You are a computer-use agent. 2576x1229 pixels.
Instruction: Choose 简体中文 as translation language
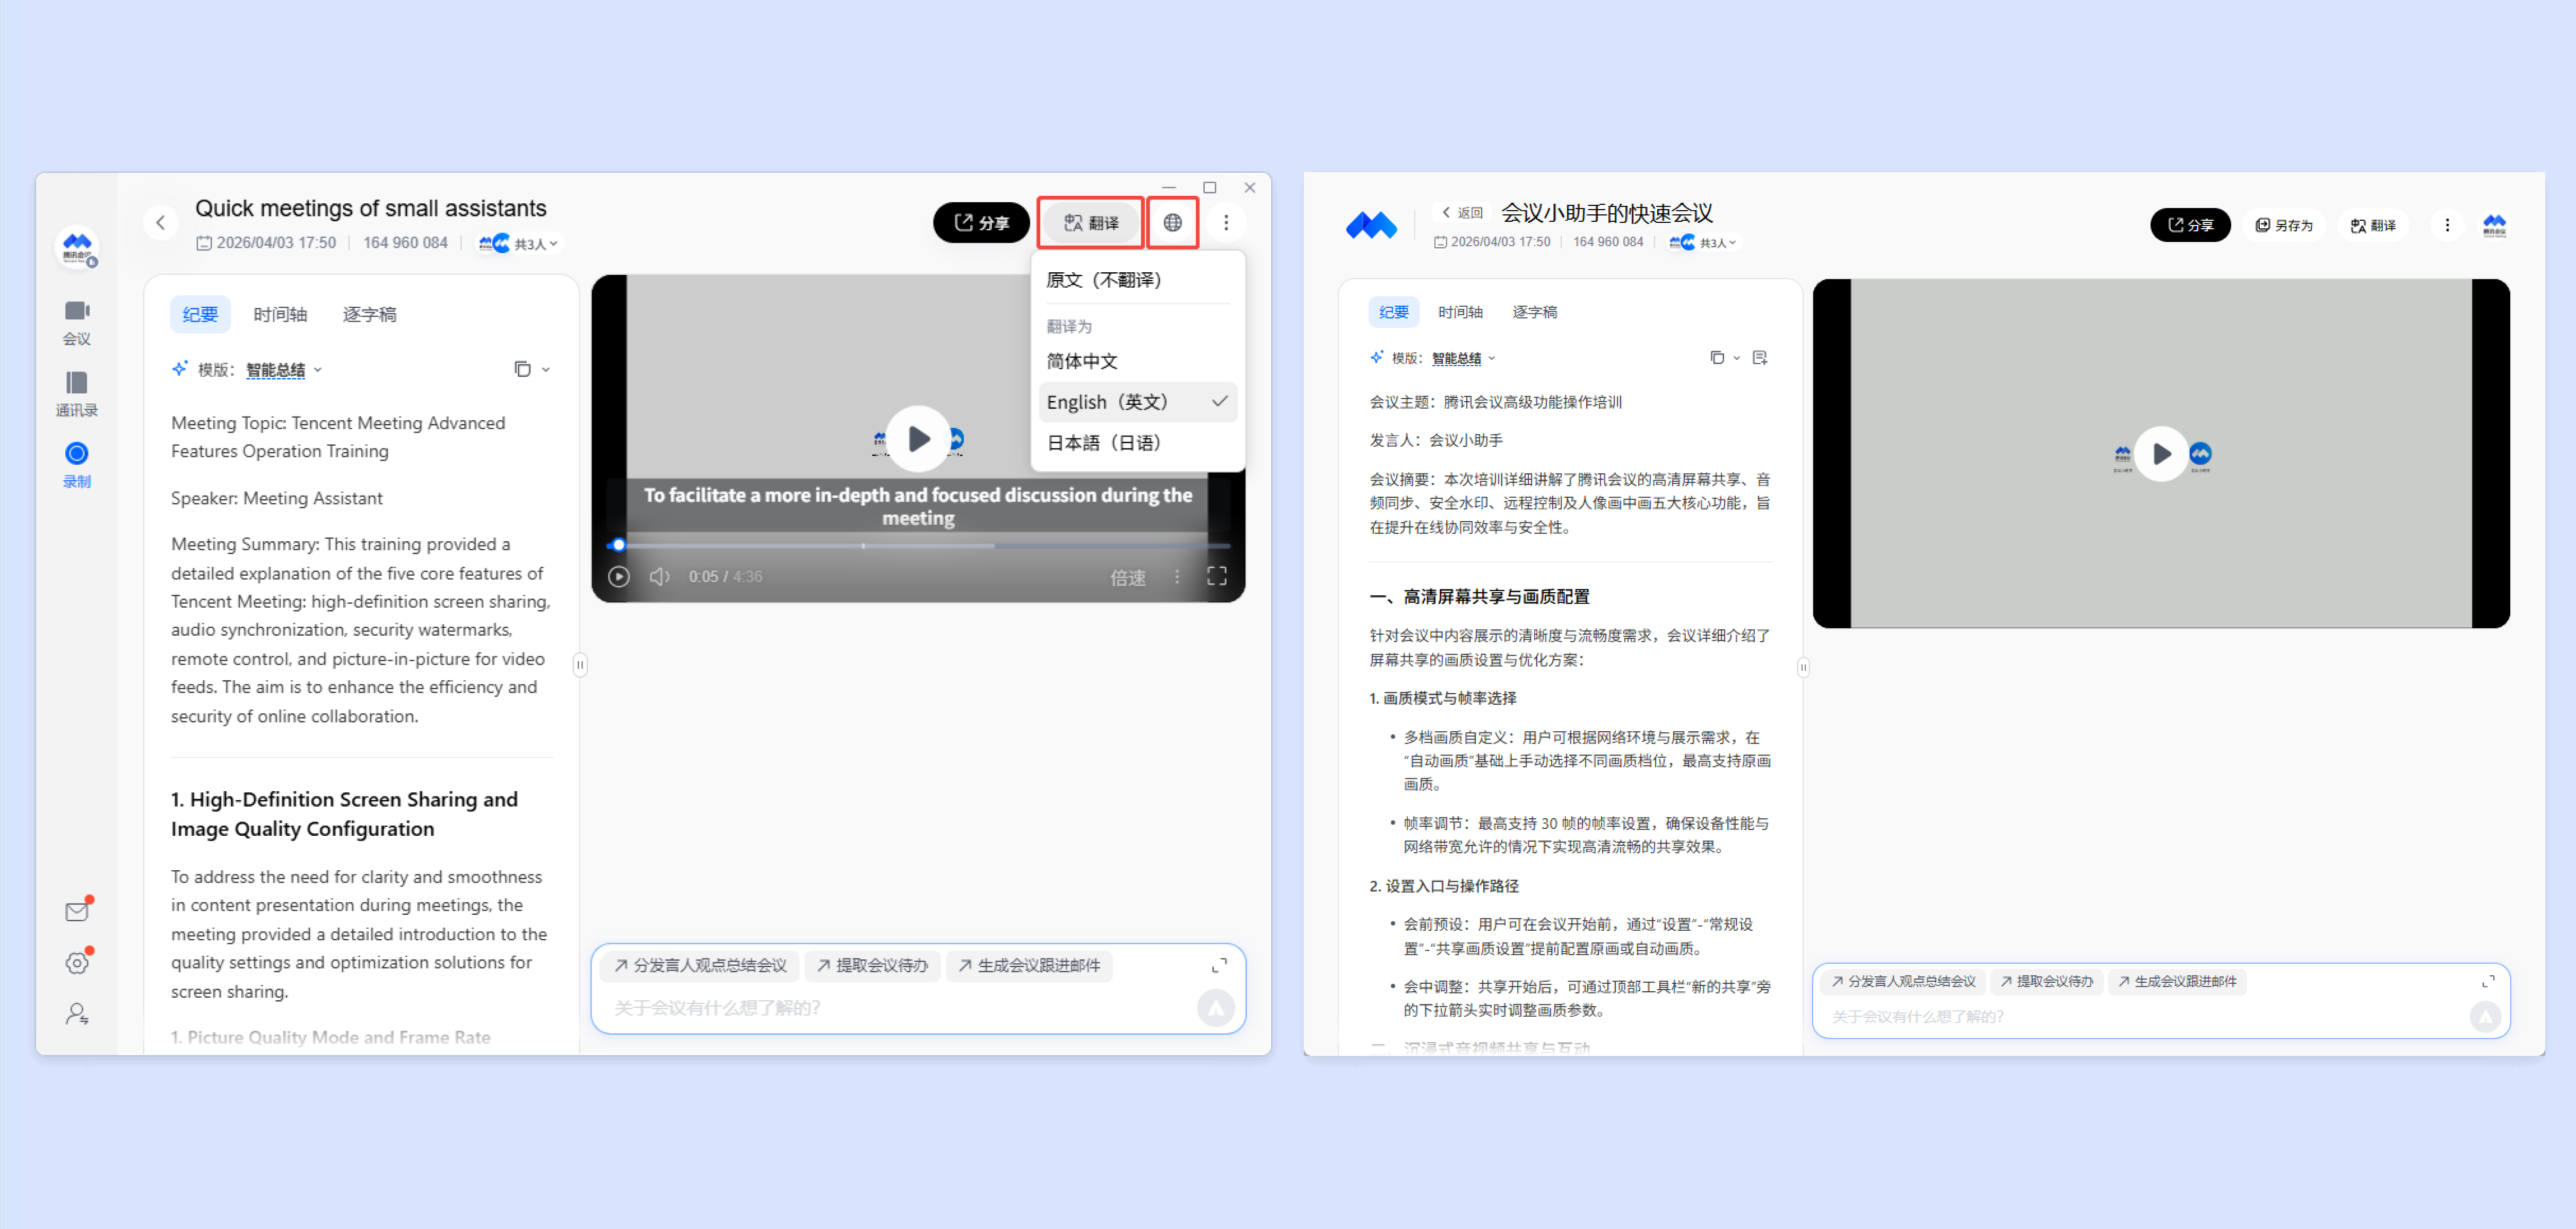[x=1082, y=361]
